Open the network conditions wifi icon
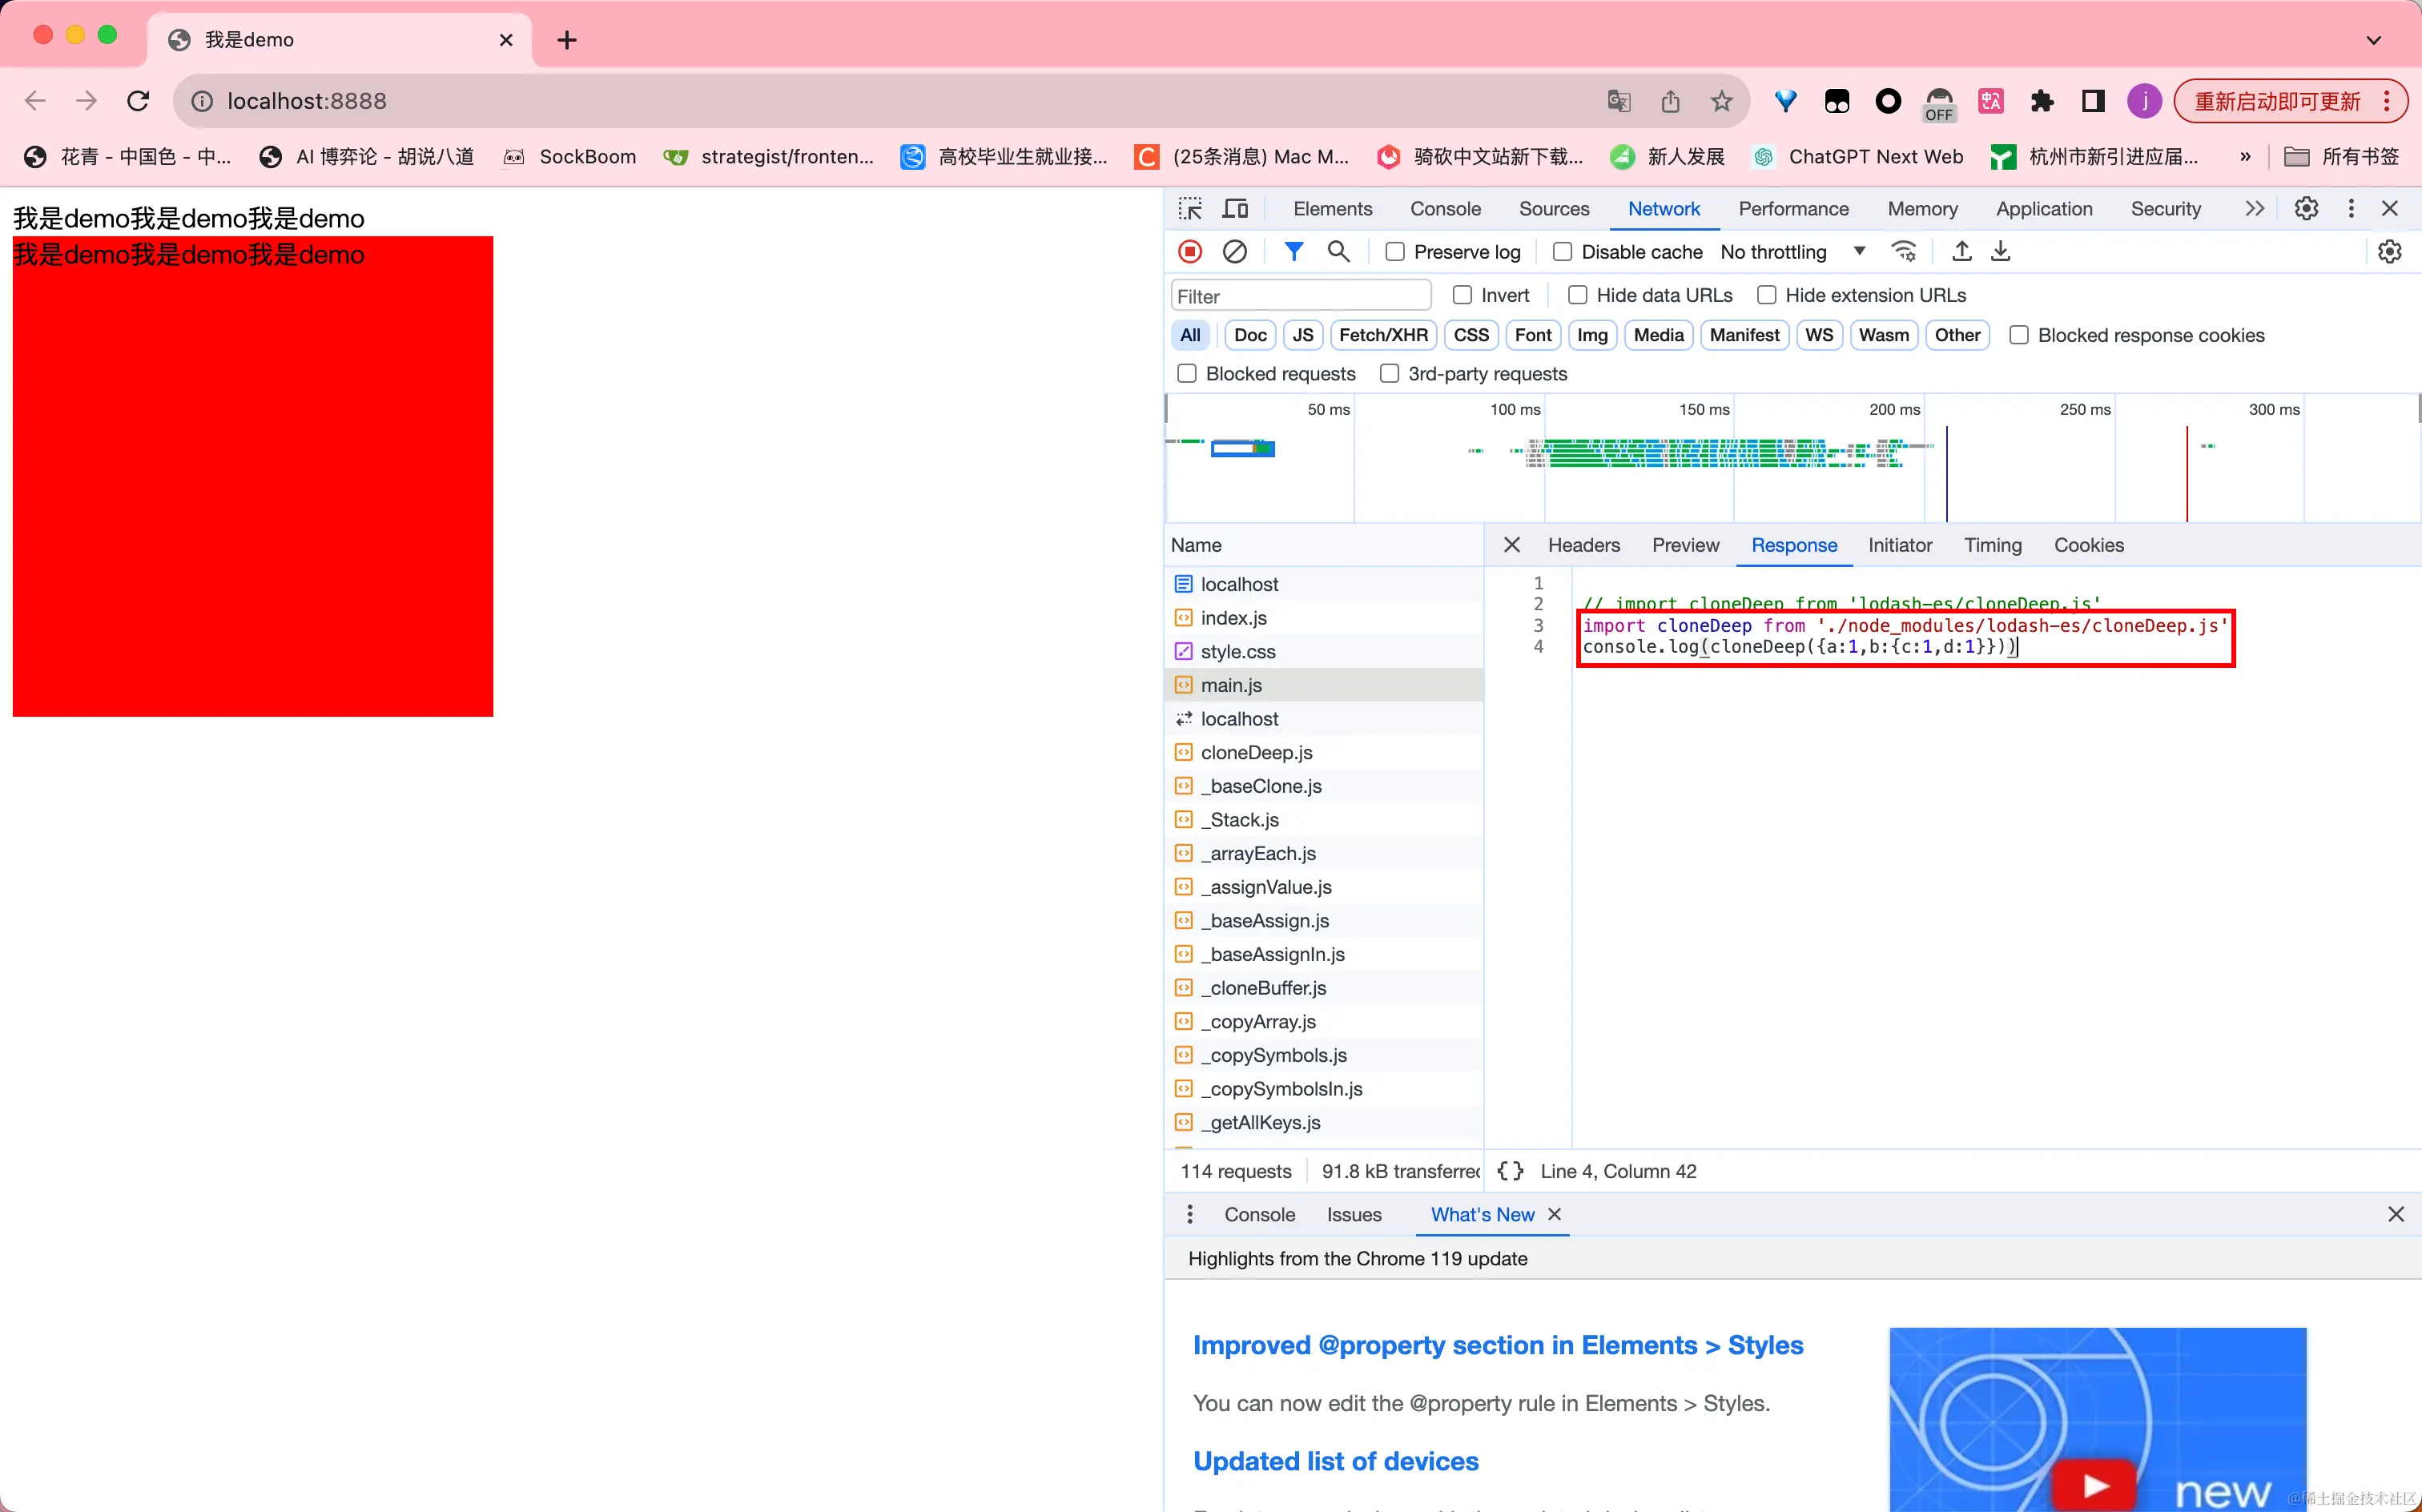 [1904, 252]
